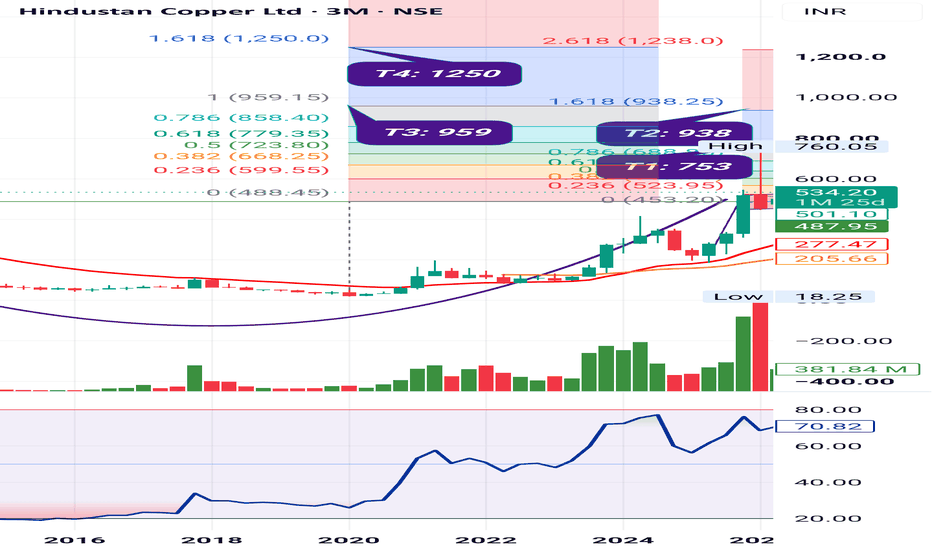Click the 0.382 (668.25) Fibonacci label
Screen dimensions: 932x550
point(241,156)
